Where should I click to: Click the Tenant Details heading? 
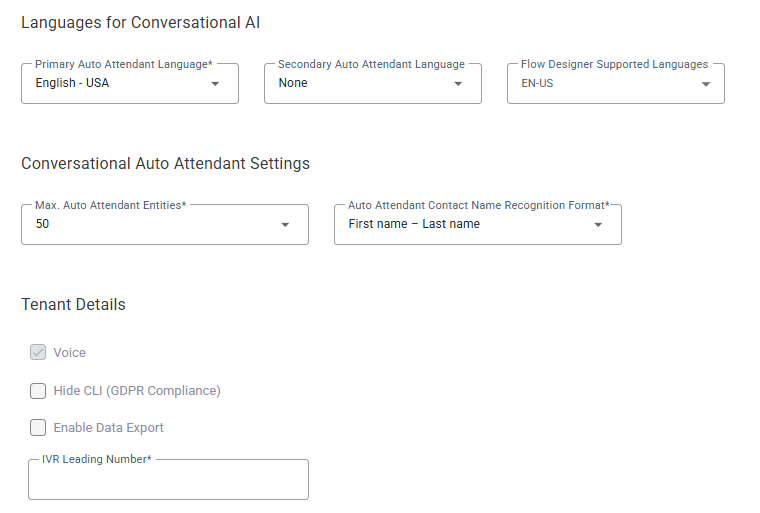73,304
